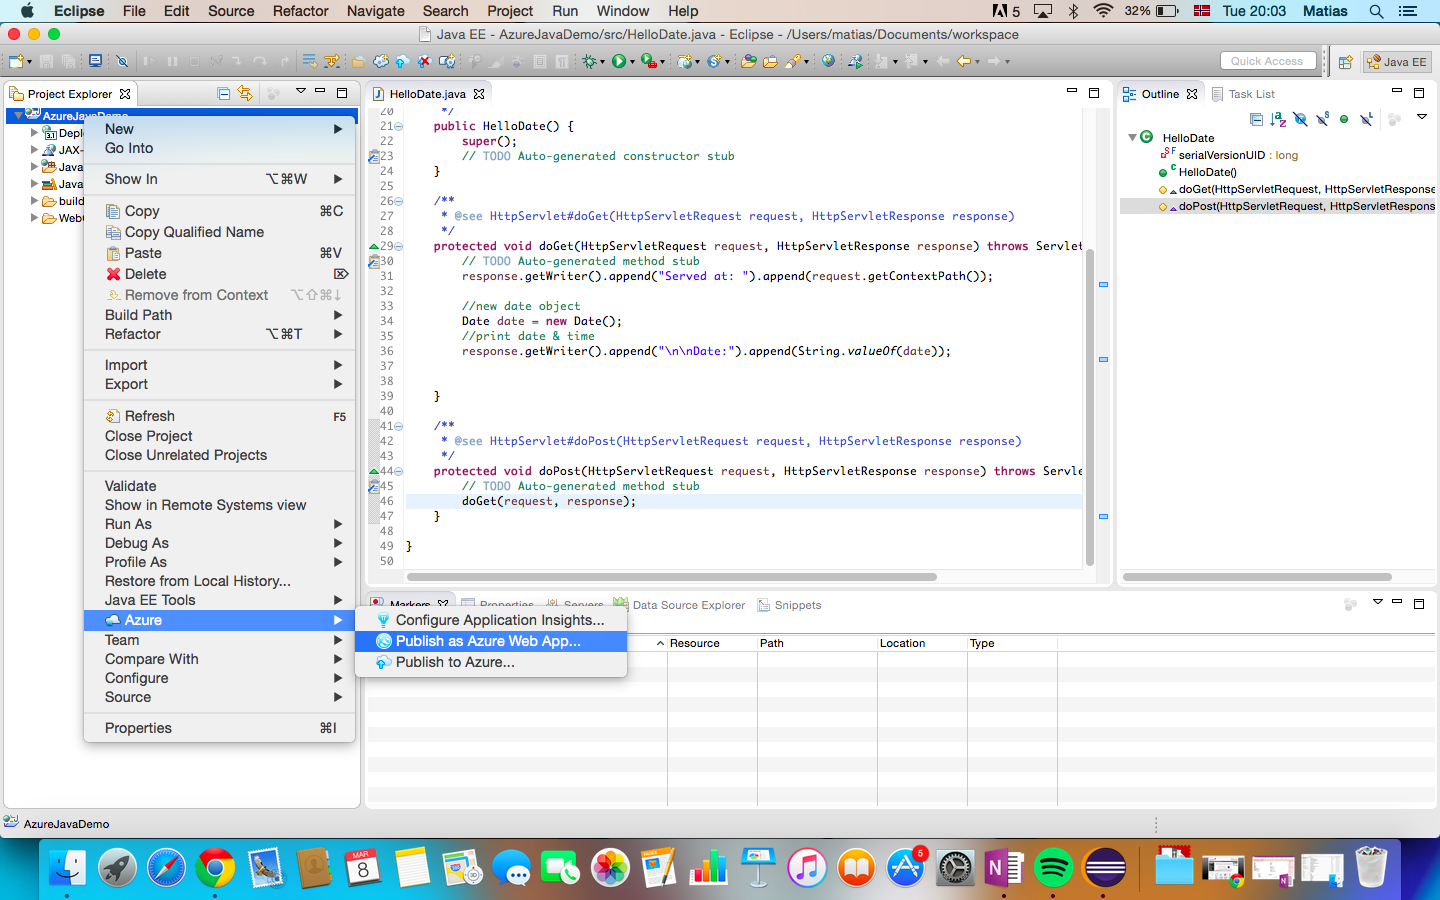The image size is (1440, 900).
Task: Open the Outline view menu dropdown
Action: 1422,117
